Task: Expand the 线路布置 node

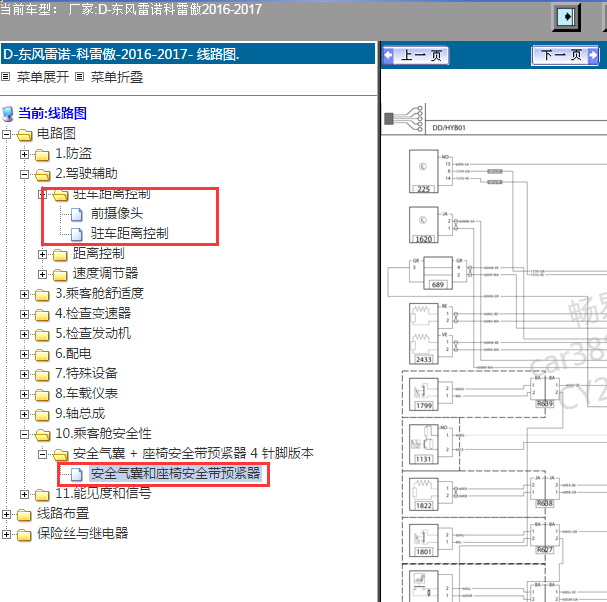Action: point(6,515)
